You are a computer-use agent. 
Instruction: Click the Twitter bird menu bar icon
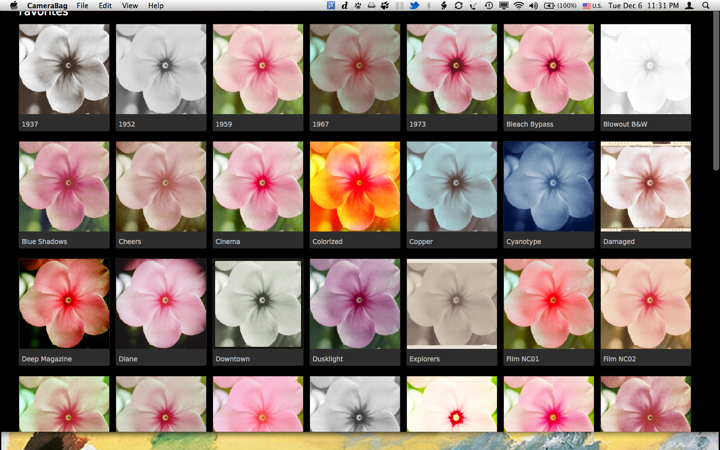(414, 6)
